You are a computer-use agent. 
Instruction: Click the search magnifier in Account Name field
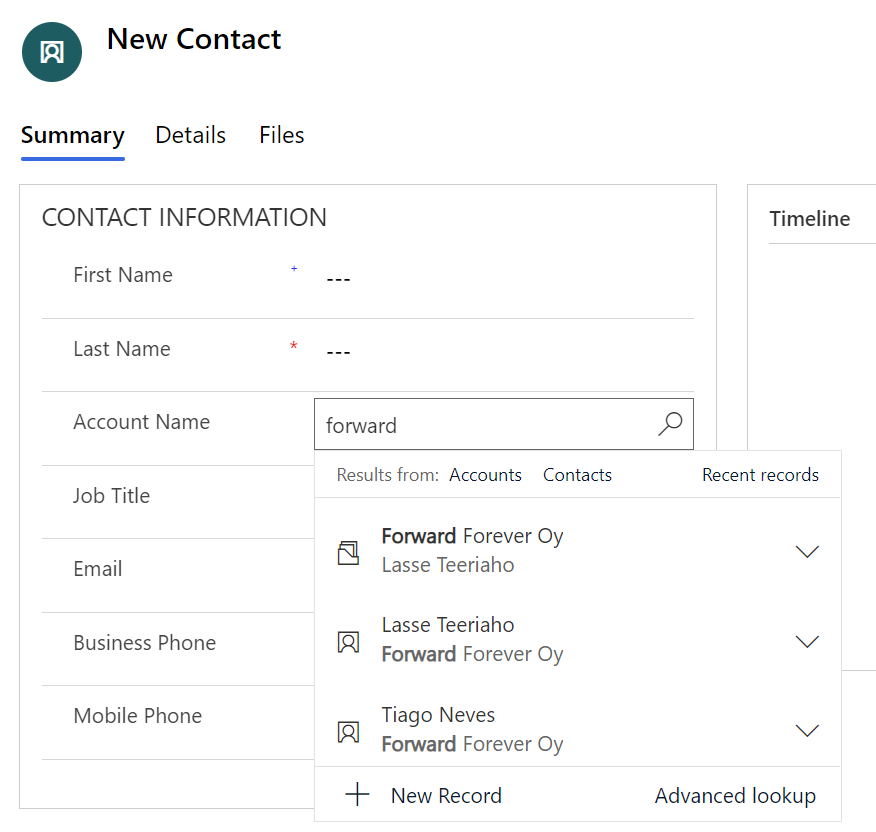tap(670, 424)
